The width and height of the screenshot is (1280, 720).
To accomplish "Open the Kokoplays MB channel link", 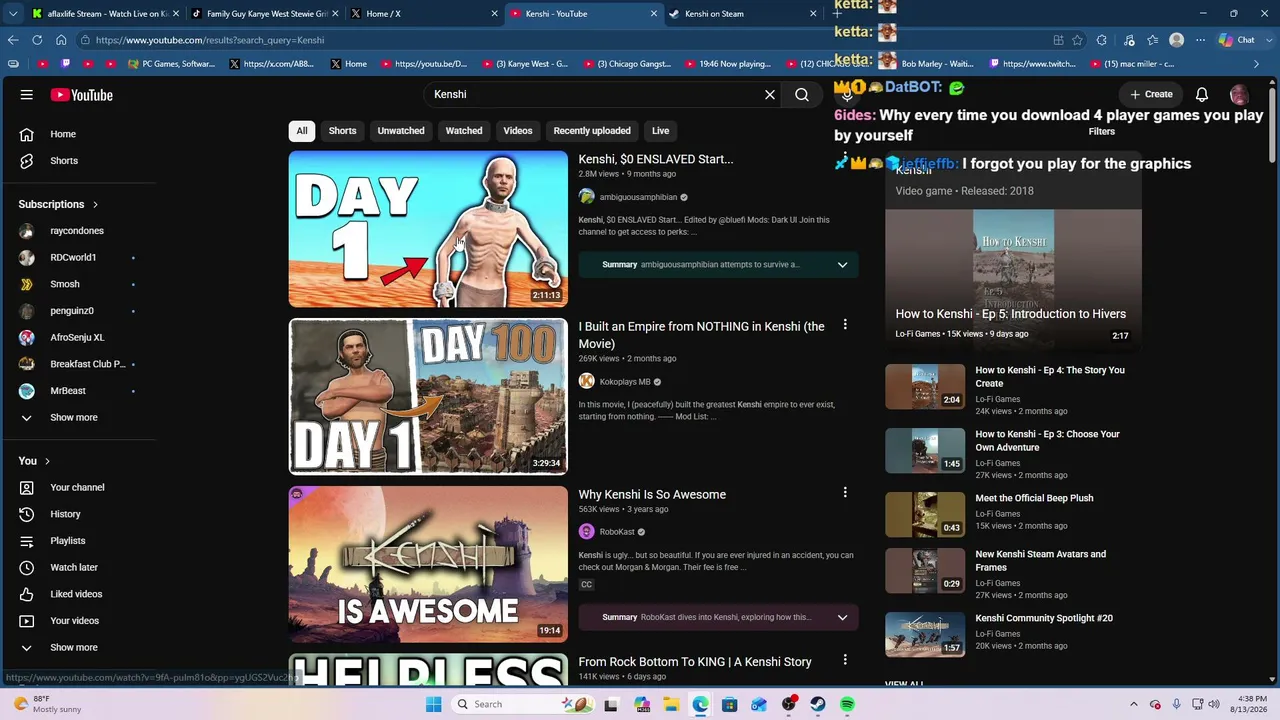I will [x=625, y=382].
